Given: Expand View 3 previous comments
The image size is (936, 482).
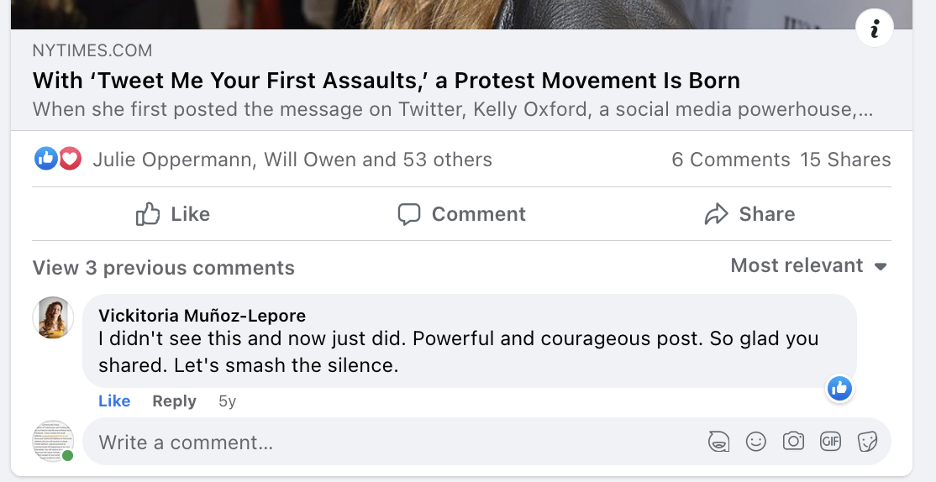Looking at the screenshot, I should click(163, 268).
